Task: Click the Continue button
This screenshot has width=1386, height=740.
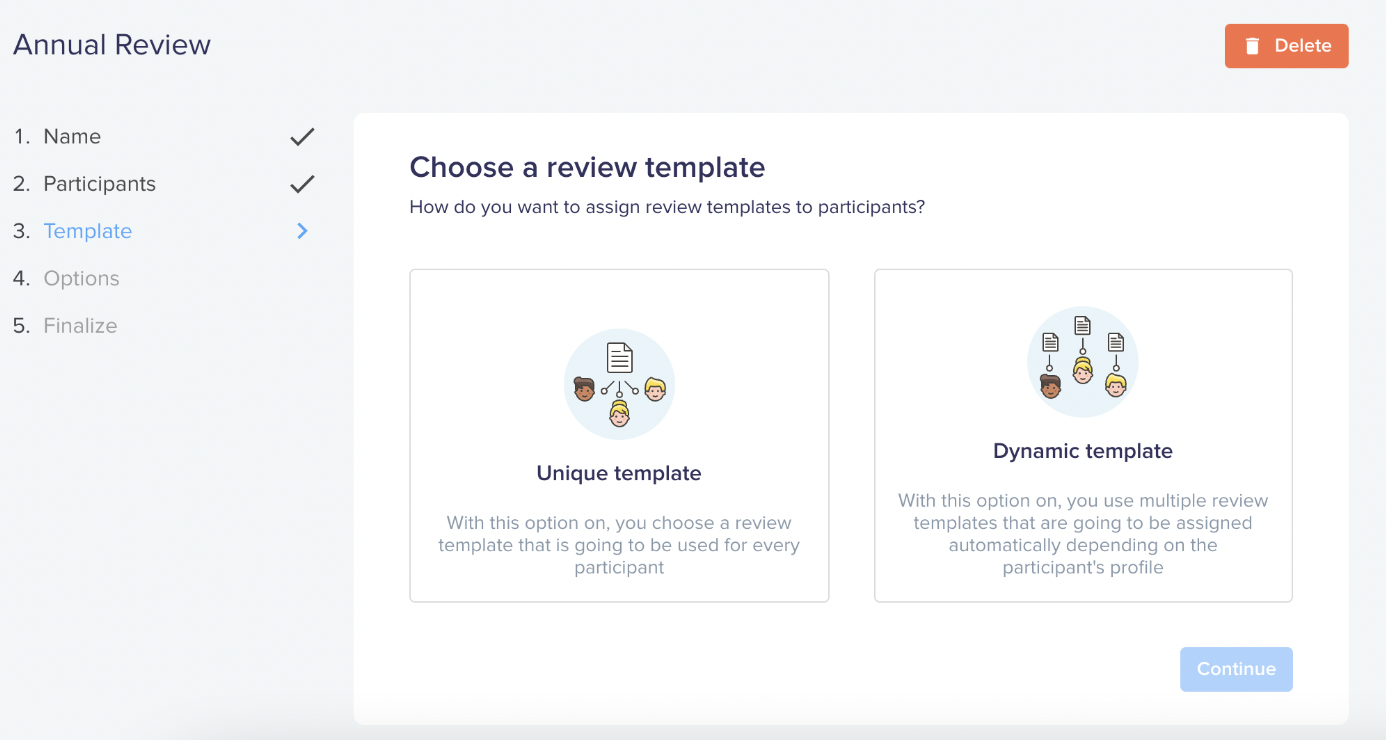Action: click(x=1236, y=669)
